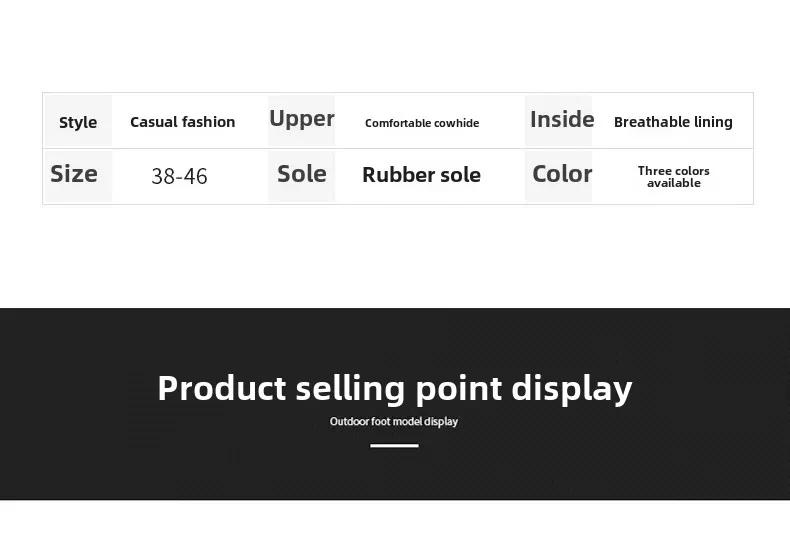The width and height of the screenshot is (790, 537).
Task: Click the word available in the Color cell
Action: coord(674,183)
